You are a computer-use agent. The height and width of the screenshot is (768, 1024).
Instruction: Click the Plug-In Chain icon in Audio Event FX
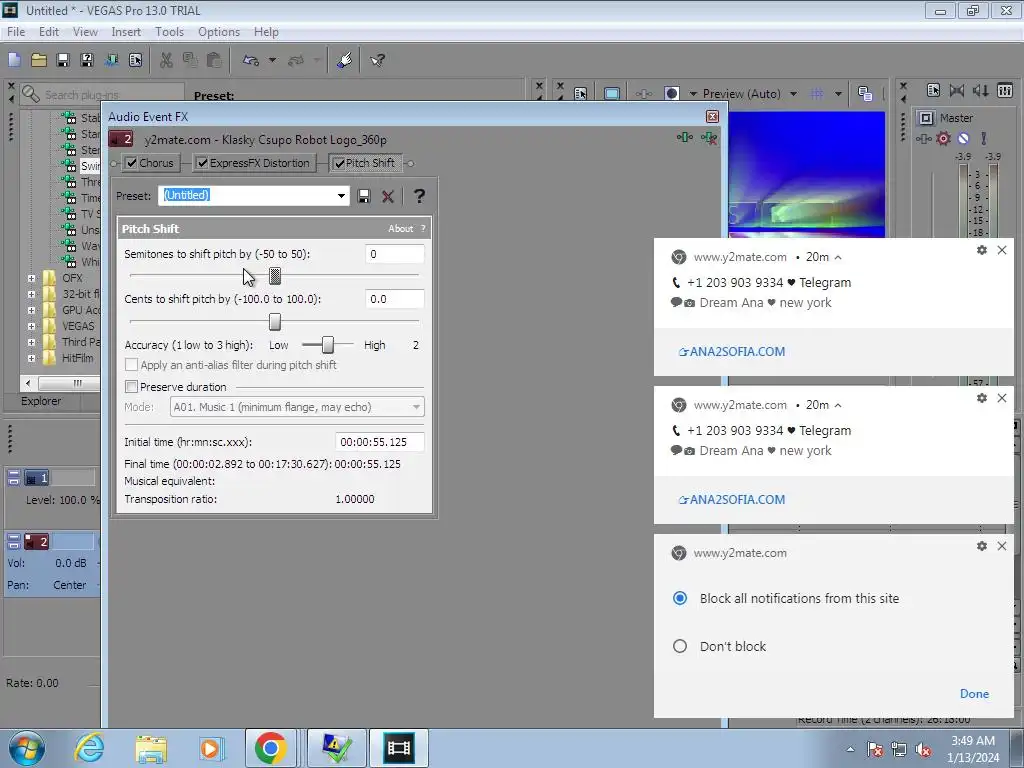[x=684, y=137]
